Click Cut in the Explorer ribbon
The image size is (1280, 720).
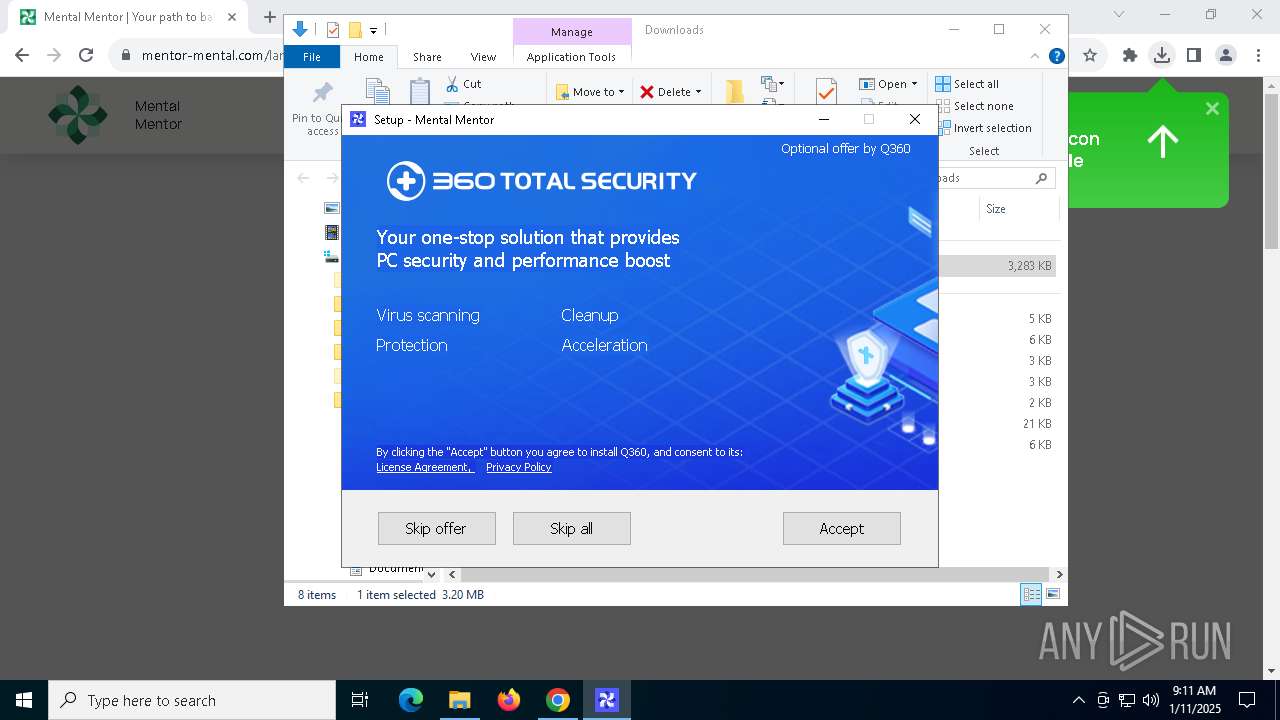(x=463, y=84)
